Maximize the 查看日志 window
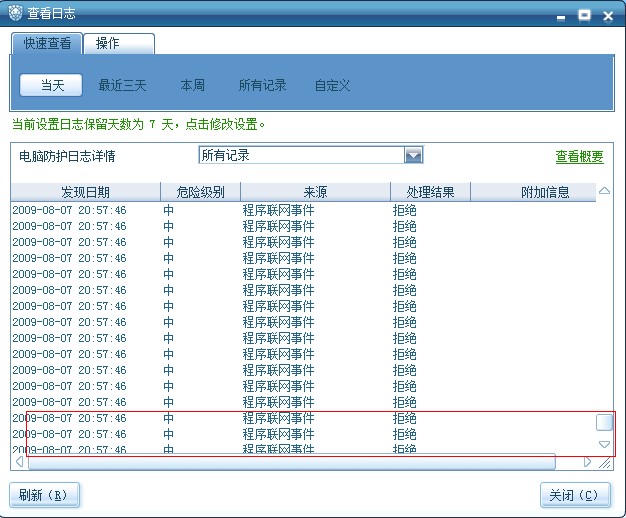This screenshot has width=626, height=518. coord(584,16)
